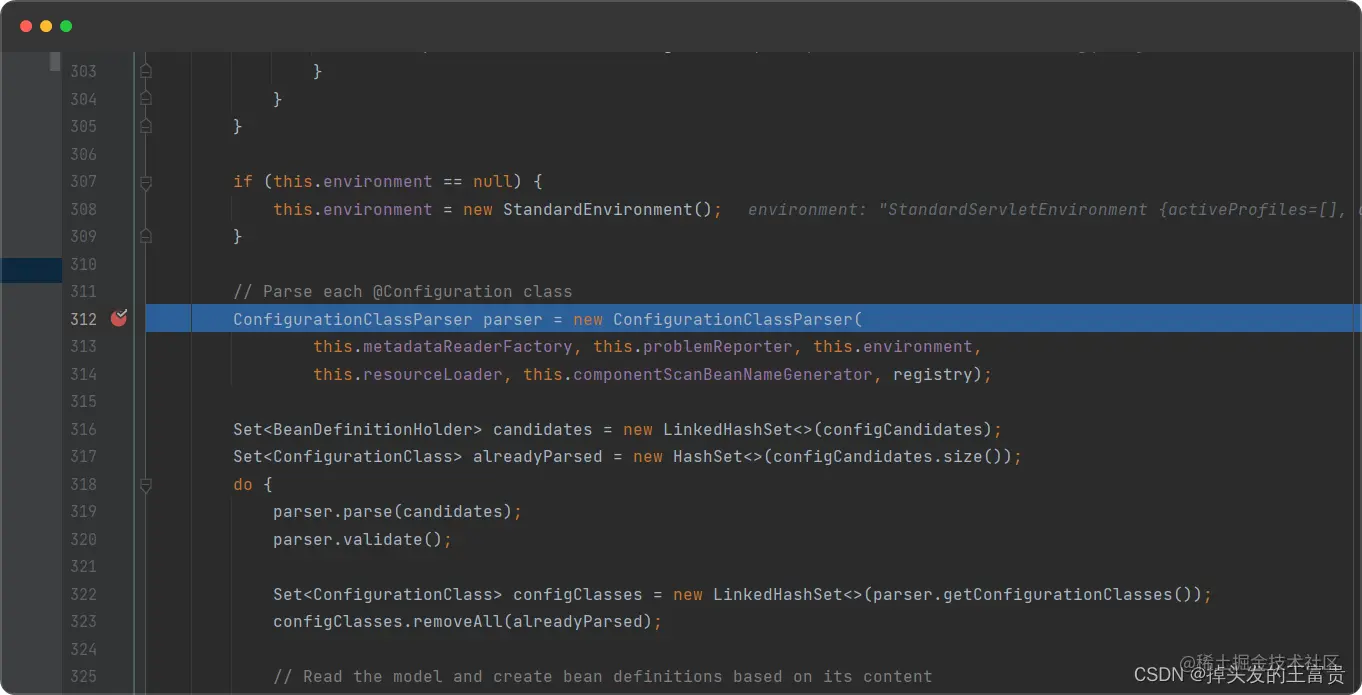Image resolution: width=1362 pixels, height=695 pixels.
Task: Click line number 325 in the gutter
Action: (x=83, y=676)
